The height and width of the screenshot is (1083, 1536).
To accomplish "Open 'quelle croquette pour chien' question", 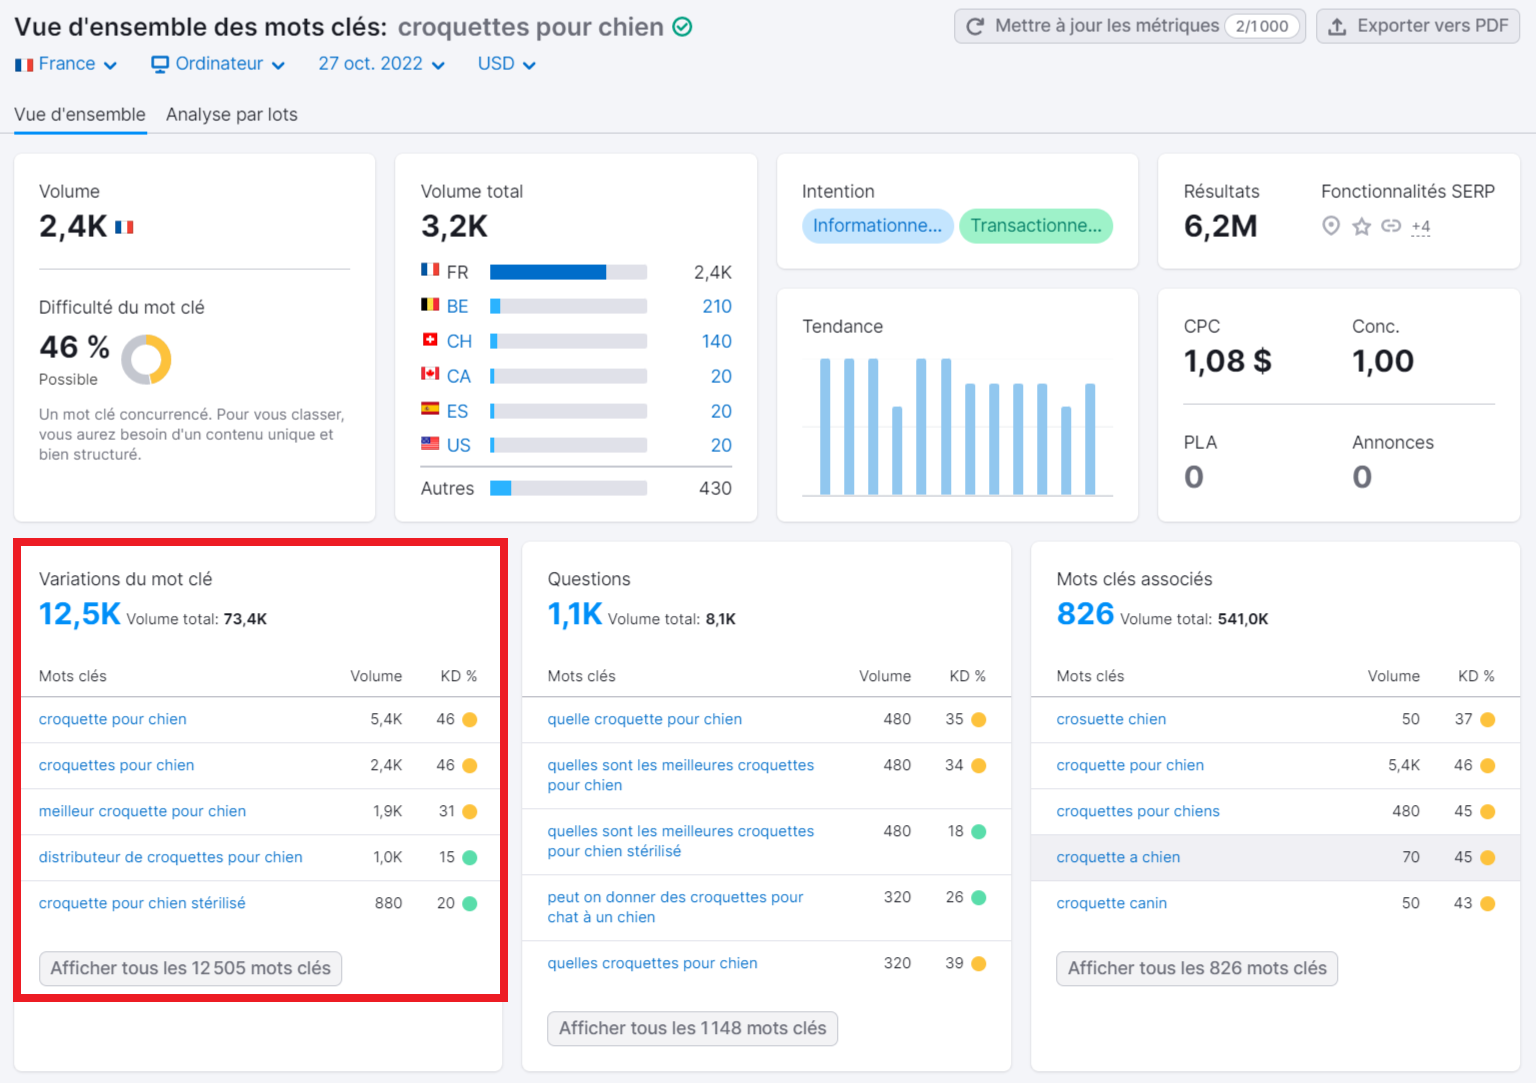I will (645, 719).
